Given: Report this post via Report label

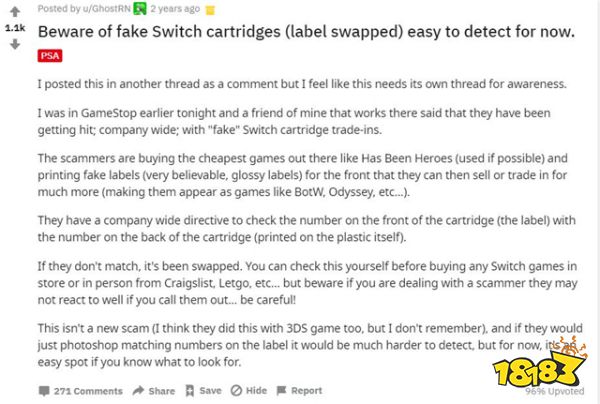Looking at the screenshot, I should pos(307,391).
